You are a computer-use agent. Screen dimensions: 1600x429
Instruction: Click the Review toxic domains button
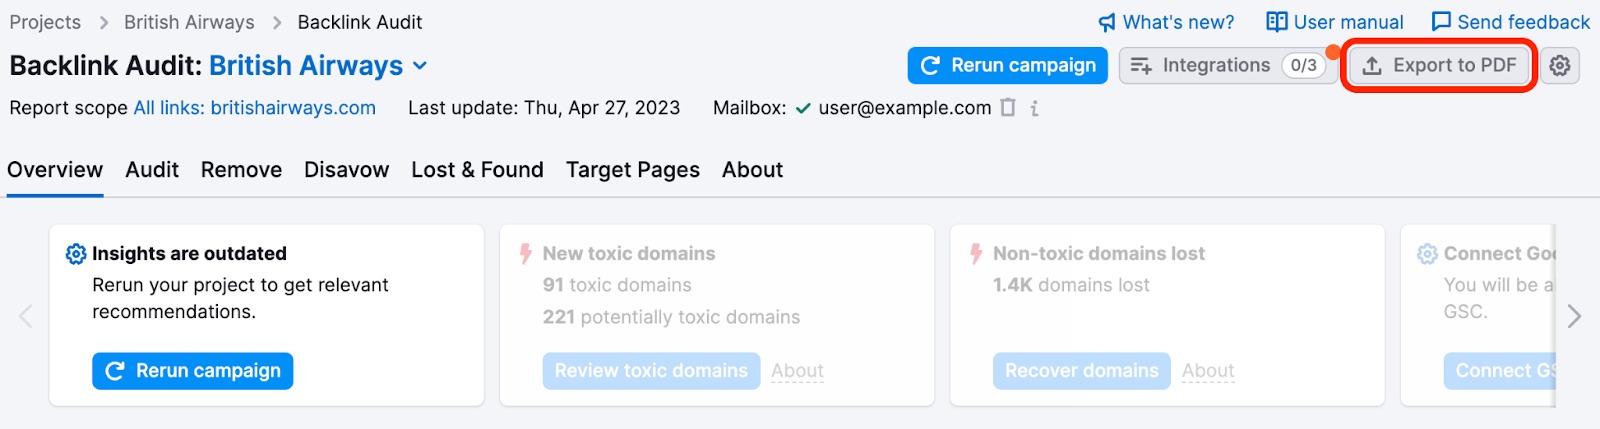pyautogui.click(x=651, y=371)
